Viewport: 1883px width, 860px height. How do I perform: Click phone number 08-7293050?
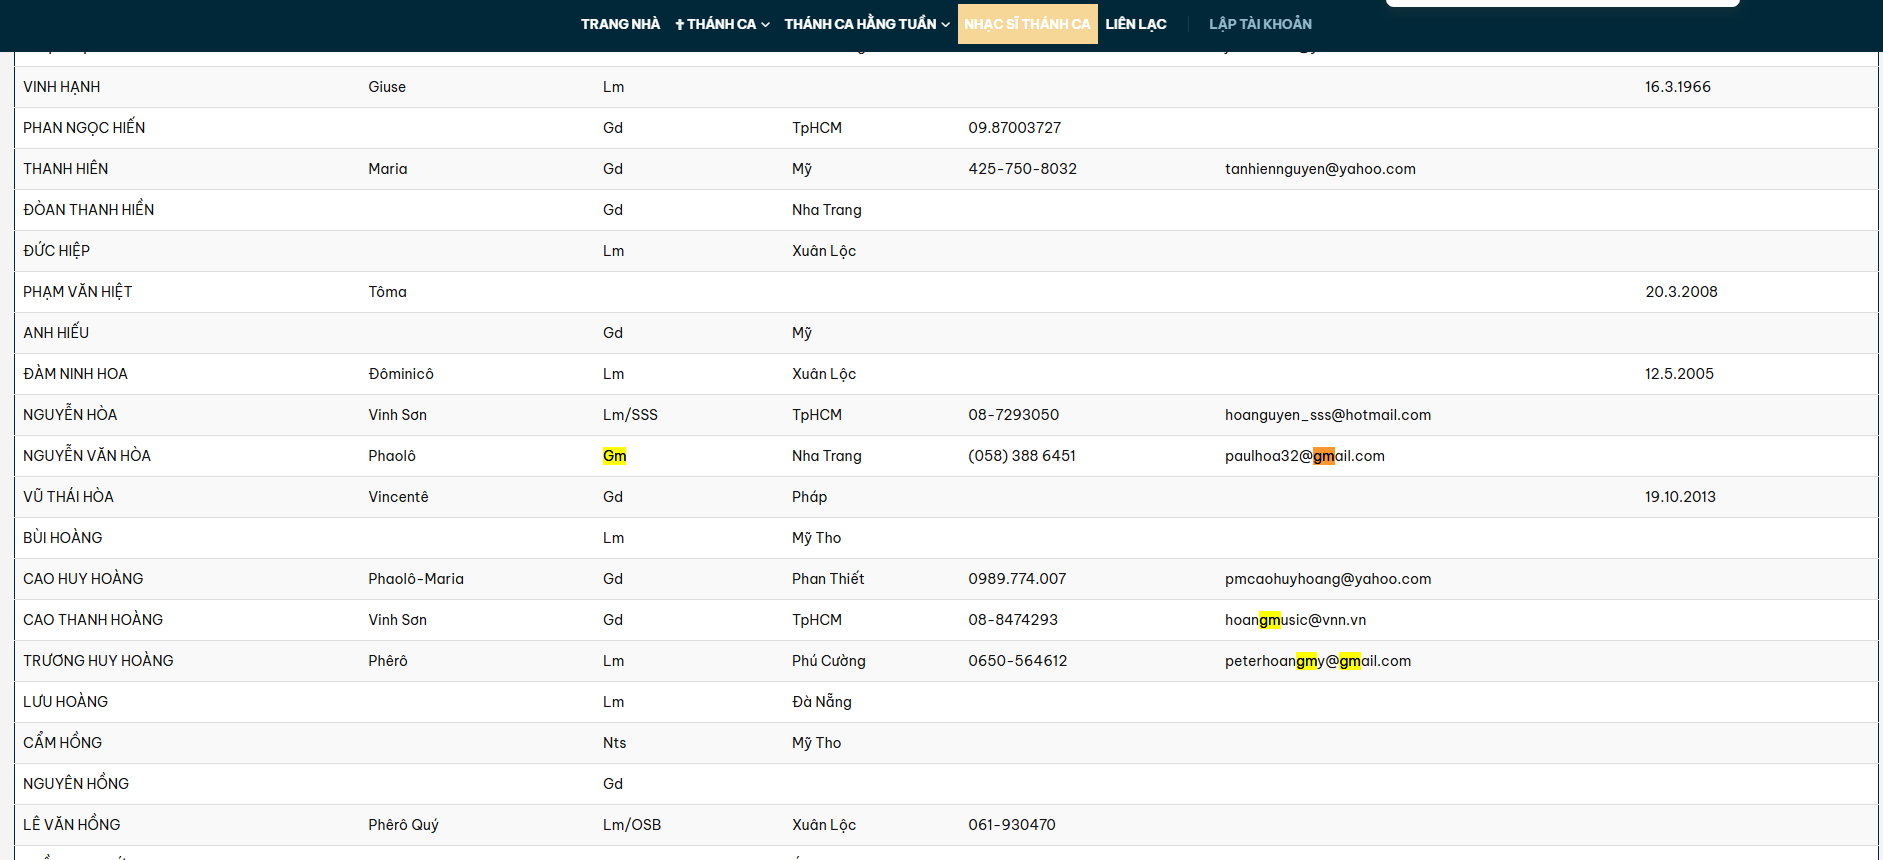(1013, 415)
